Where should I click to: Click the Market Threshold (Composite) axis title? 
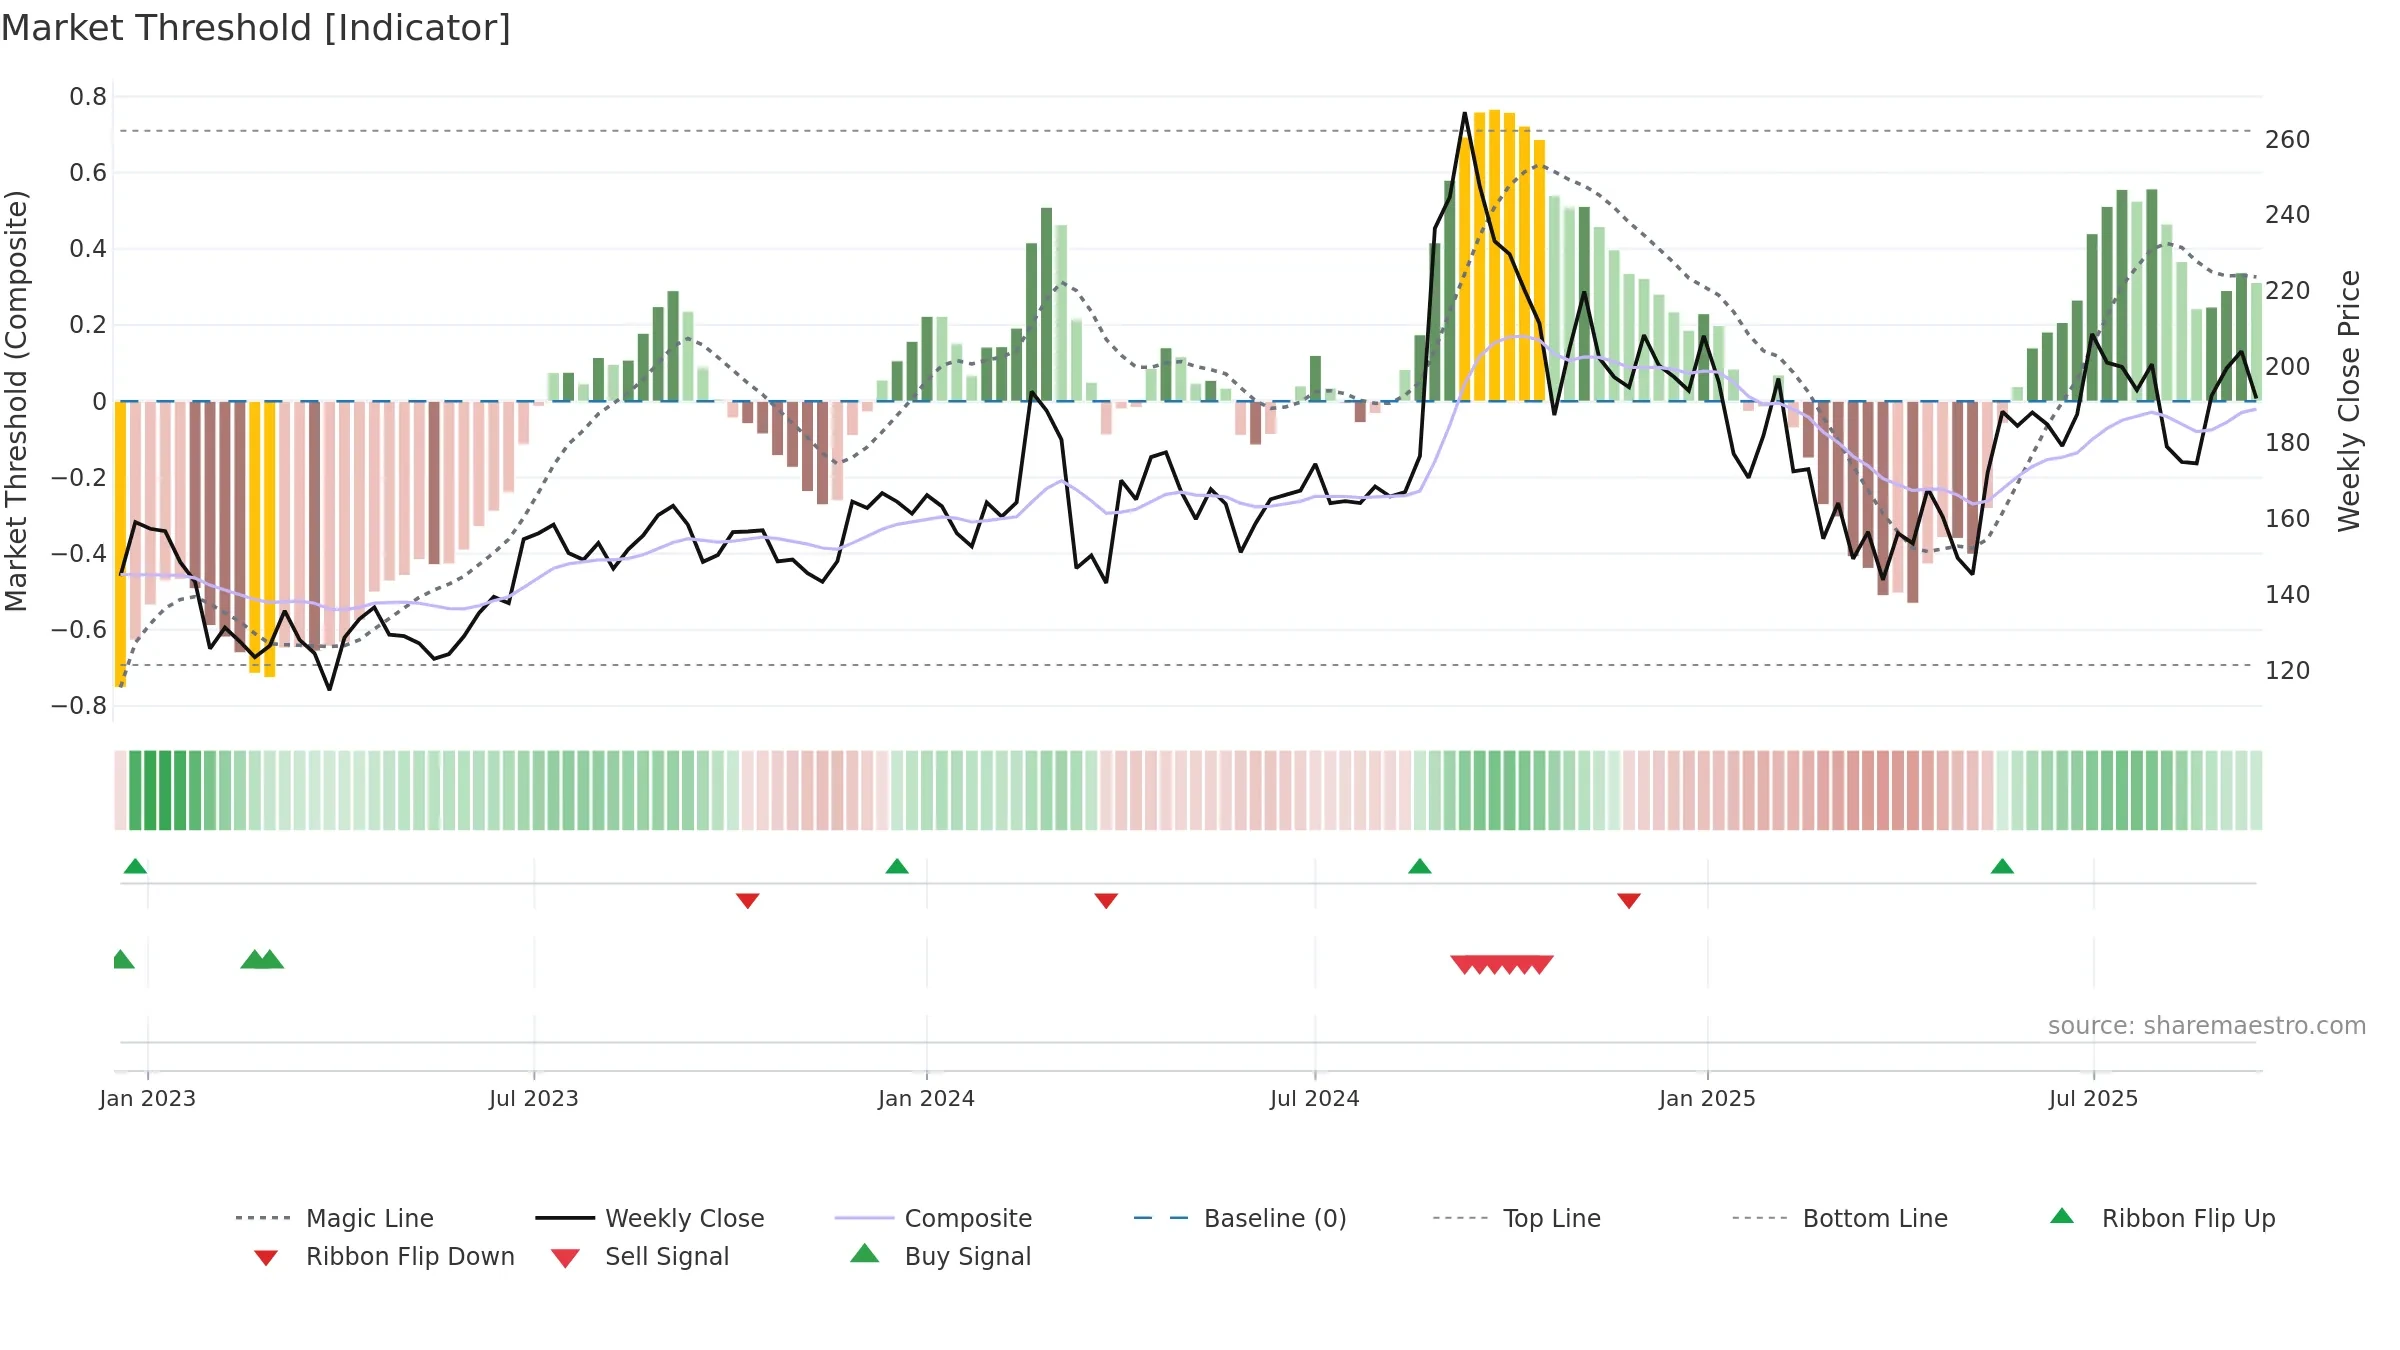tap(16, 400)
